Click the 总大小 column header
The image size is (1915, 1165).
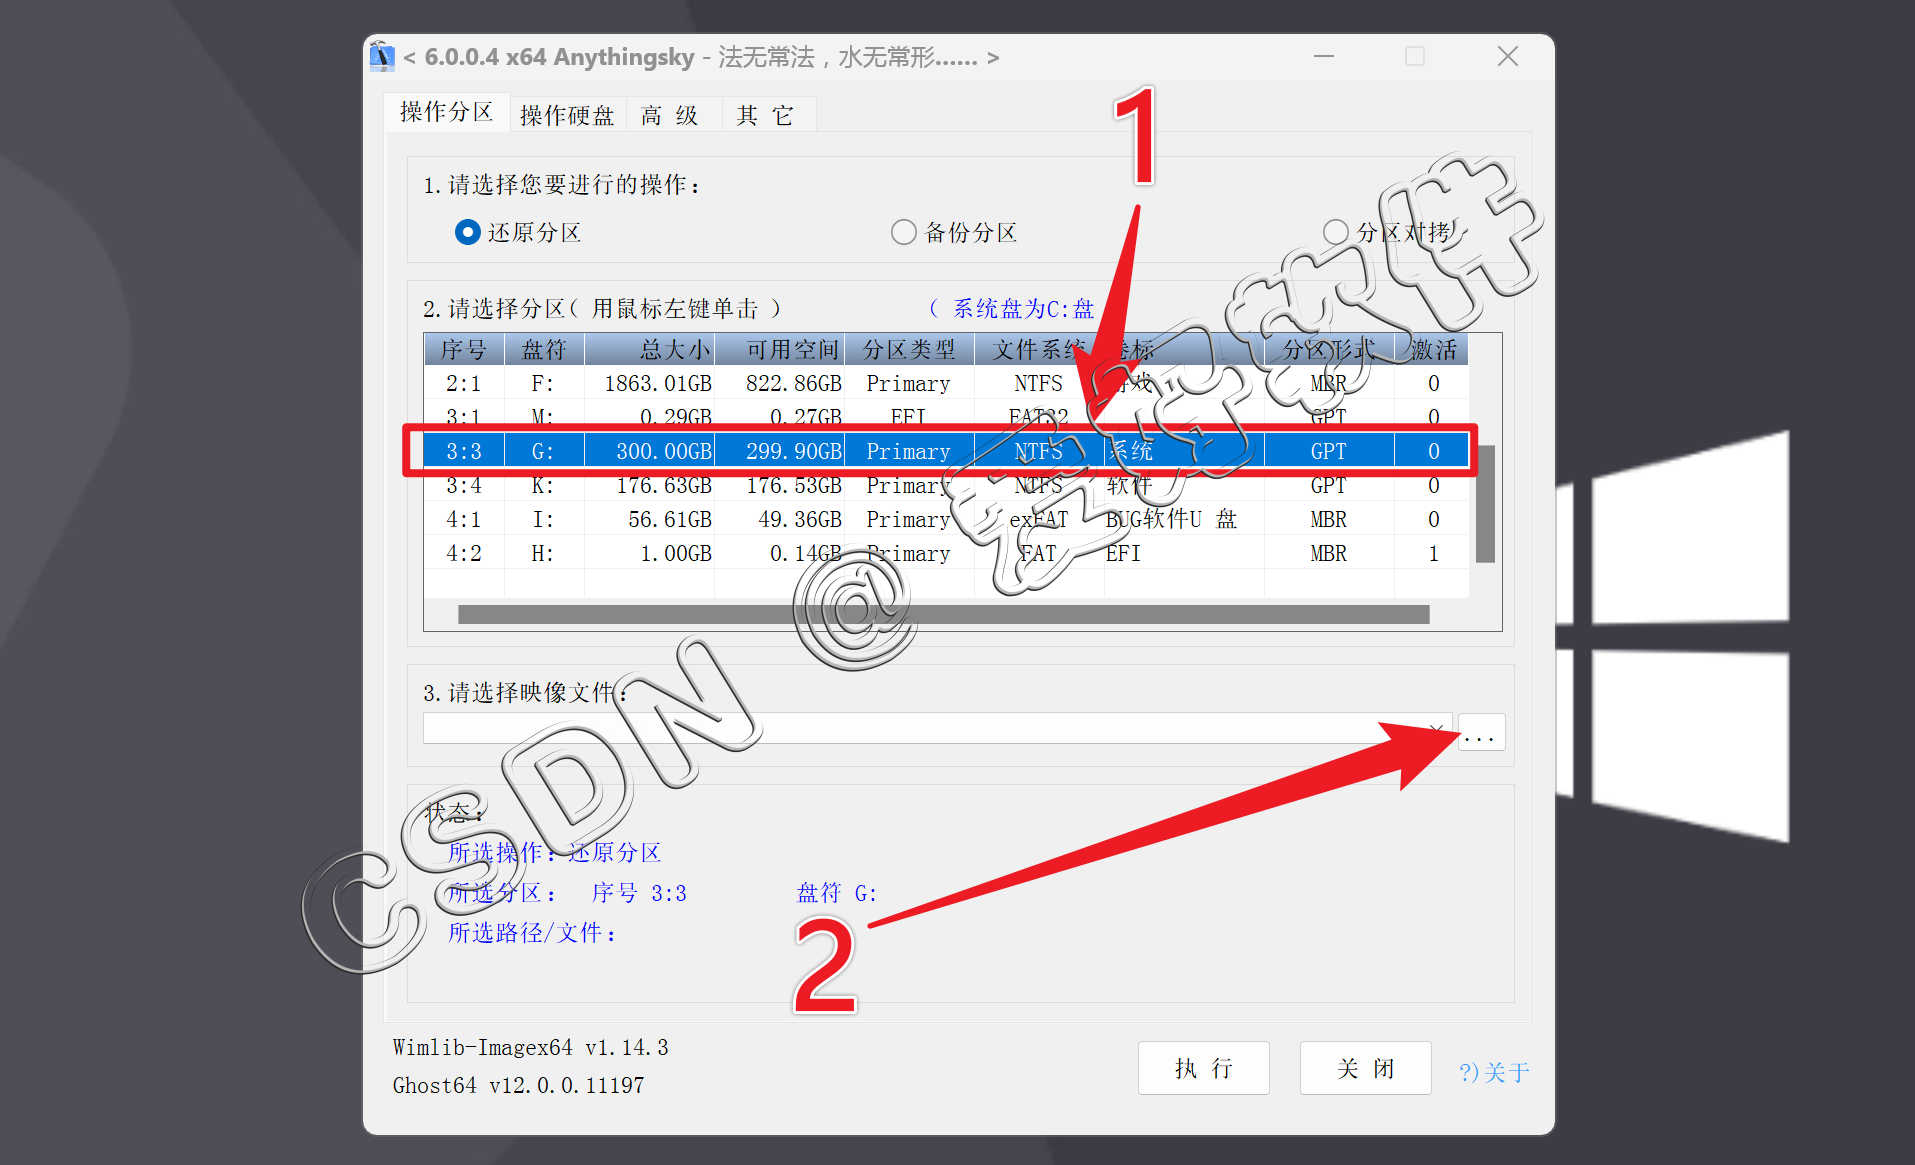click(650, 349)
